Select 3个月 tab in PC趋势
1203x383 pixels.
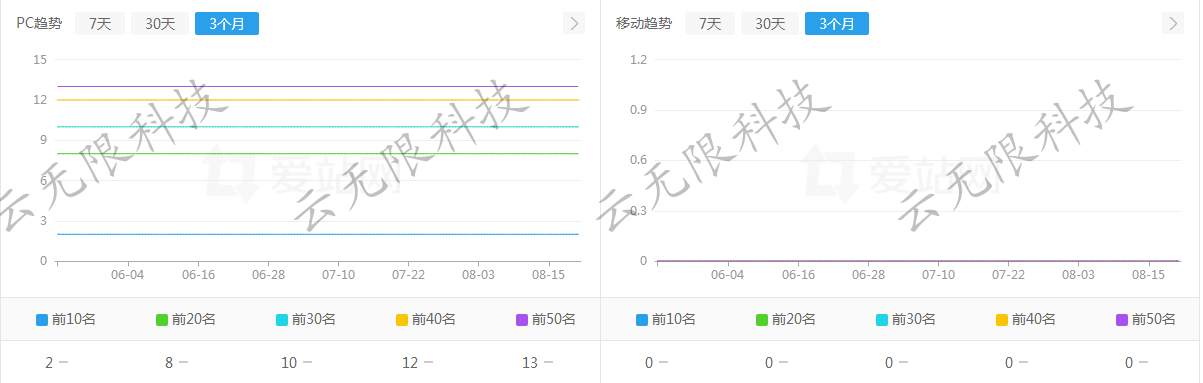[x=227, y=23]
